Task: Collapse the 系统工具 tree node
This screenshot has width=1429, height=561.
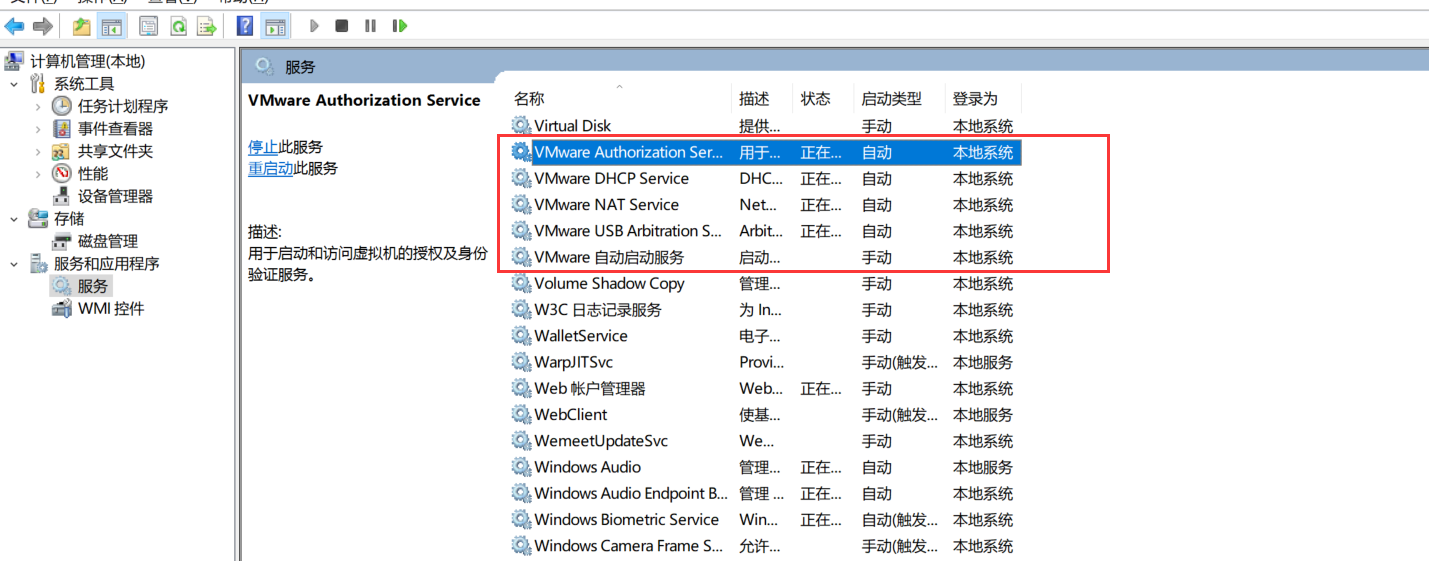Action: pos(14,84)
